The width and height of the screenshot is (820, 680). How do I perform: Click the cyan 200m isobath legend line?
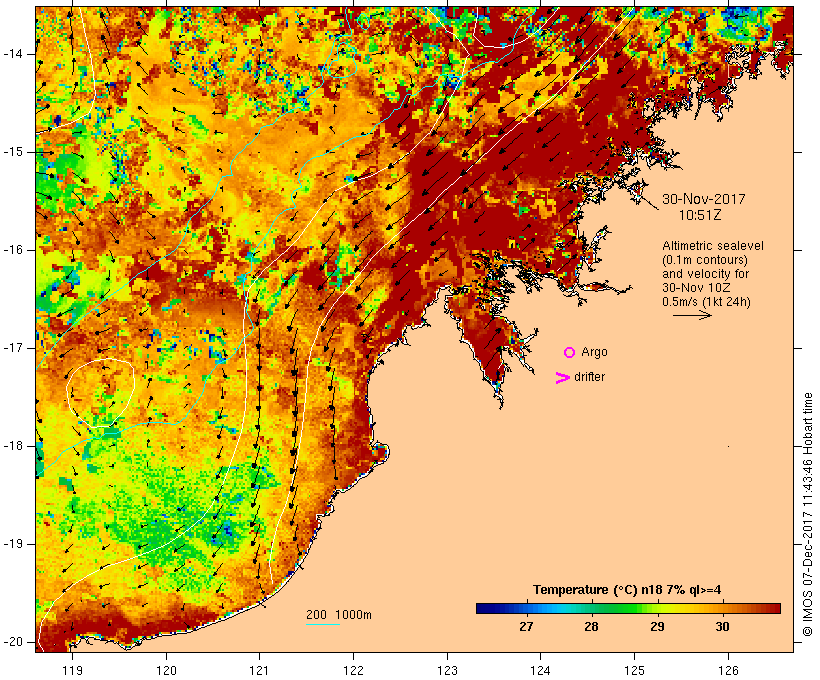[323, 624]
